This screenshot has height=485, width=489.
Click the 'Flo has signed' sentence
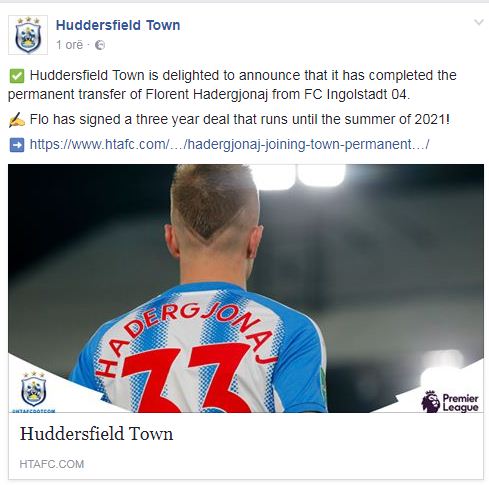click(x=240, y=120)
